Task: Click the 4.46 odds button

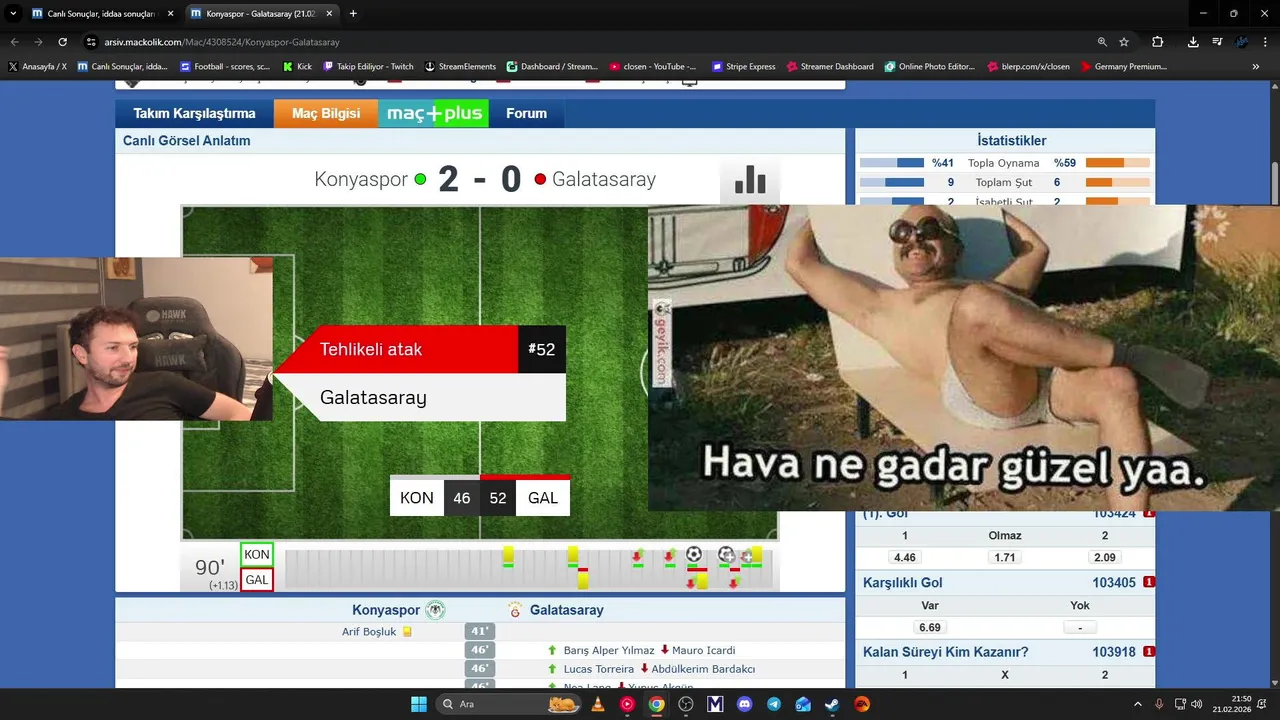Action: 905,557
